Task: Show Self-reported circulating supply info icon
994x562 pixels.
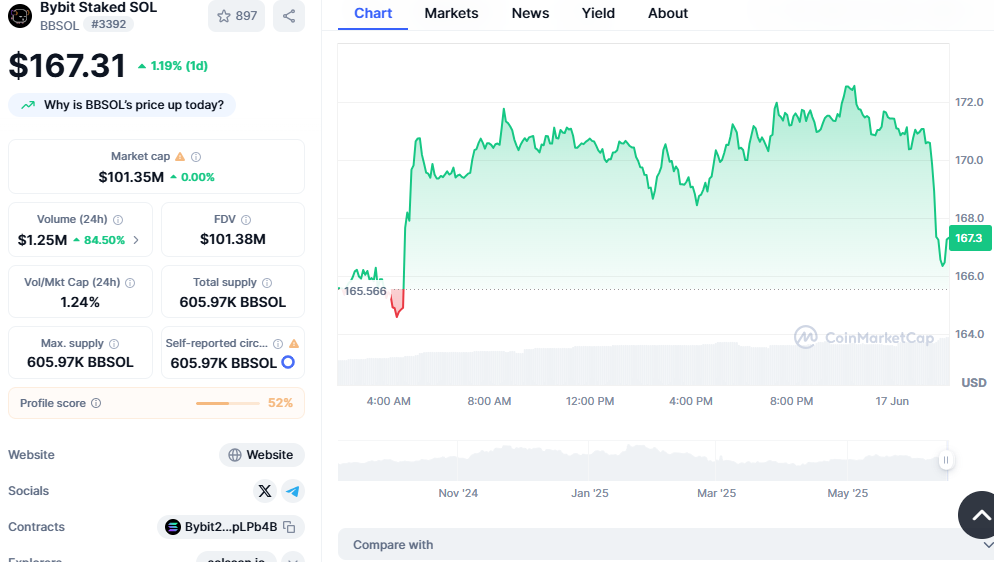Action: (x=278, y=343)
